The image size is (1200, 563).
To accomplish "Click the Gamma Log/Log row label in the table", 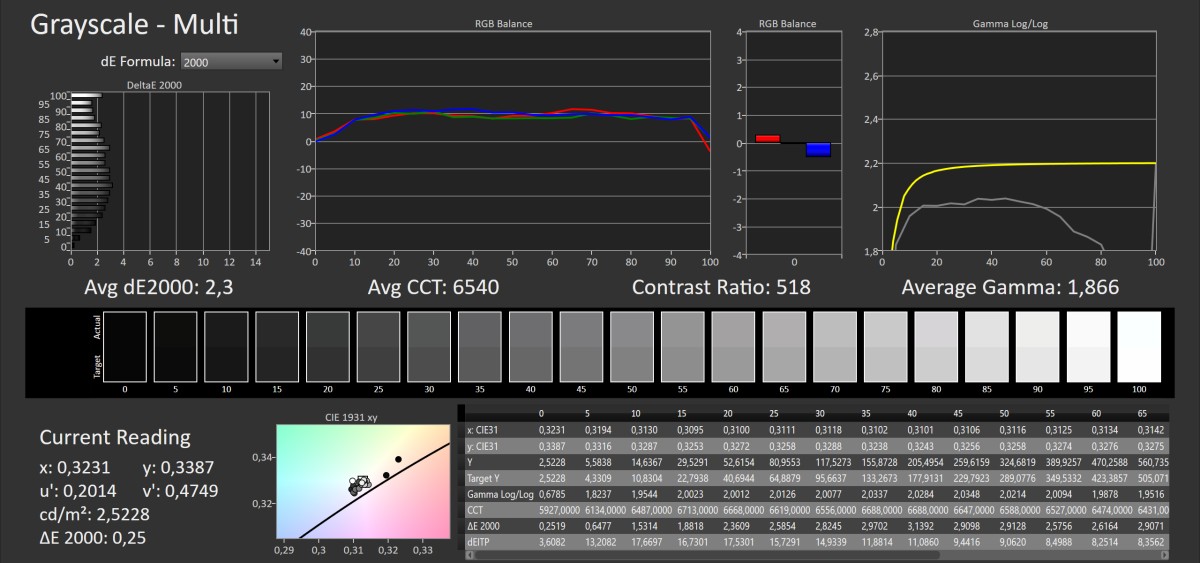I will point(496,495).
